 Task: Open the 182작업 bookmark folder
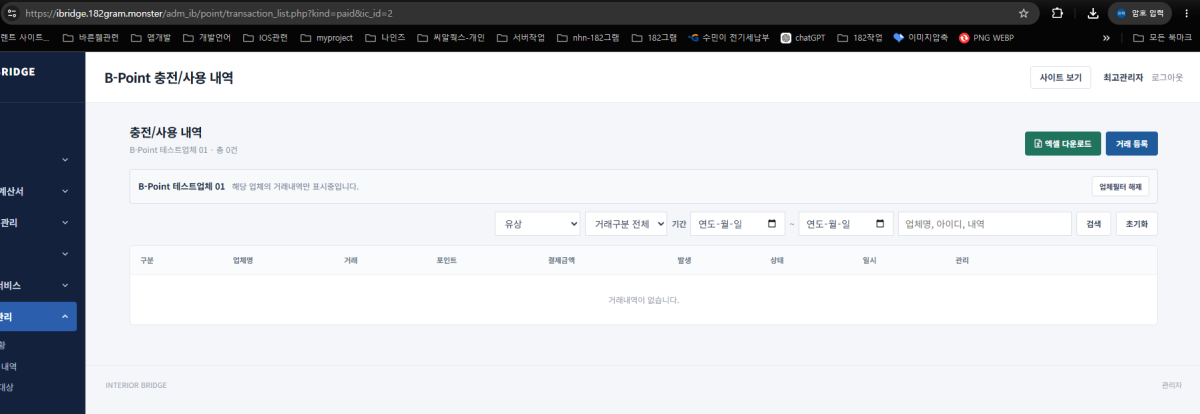(859, 37)
